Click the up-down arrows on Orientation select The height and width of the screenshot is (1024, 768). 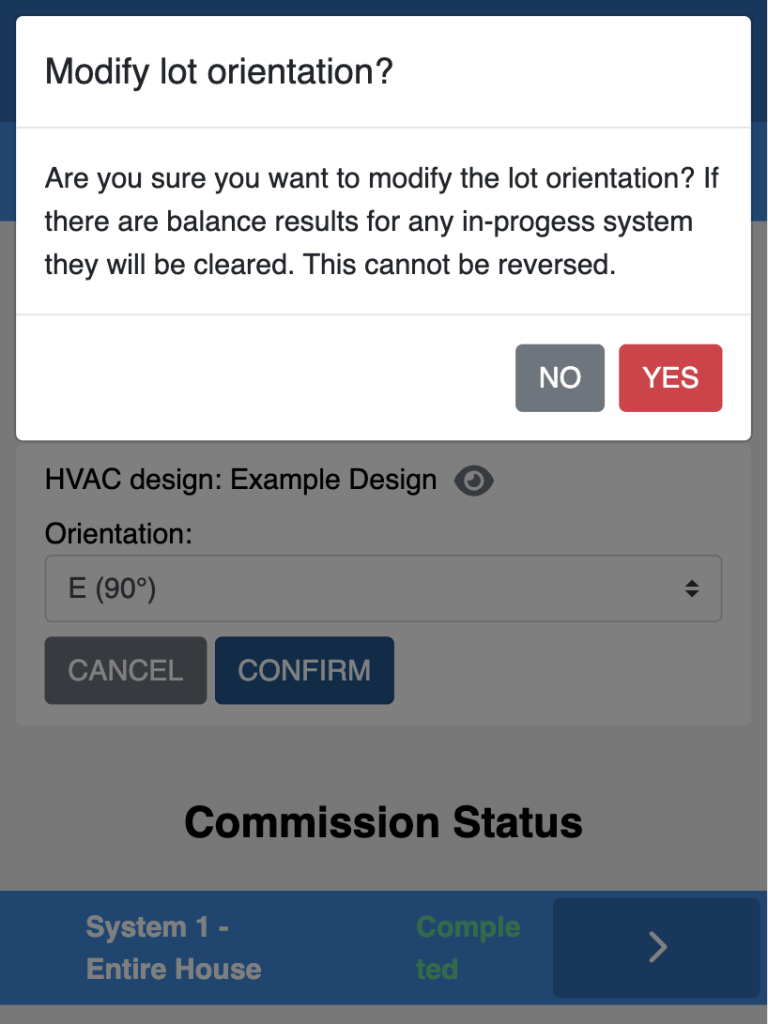point(691,589)
